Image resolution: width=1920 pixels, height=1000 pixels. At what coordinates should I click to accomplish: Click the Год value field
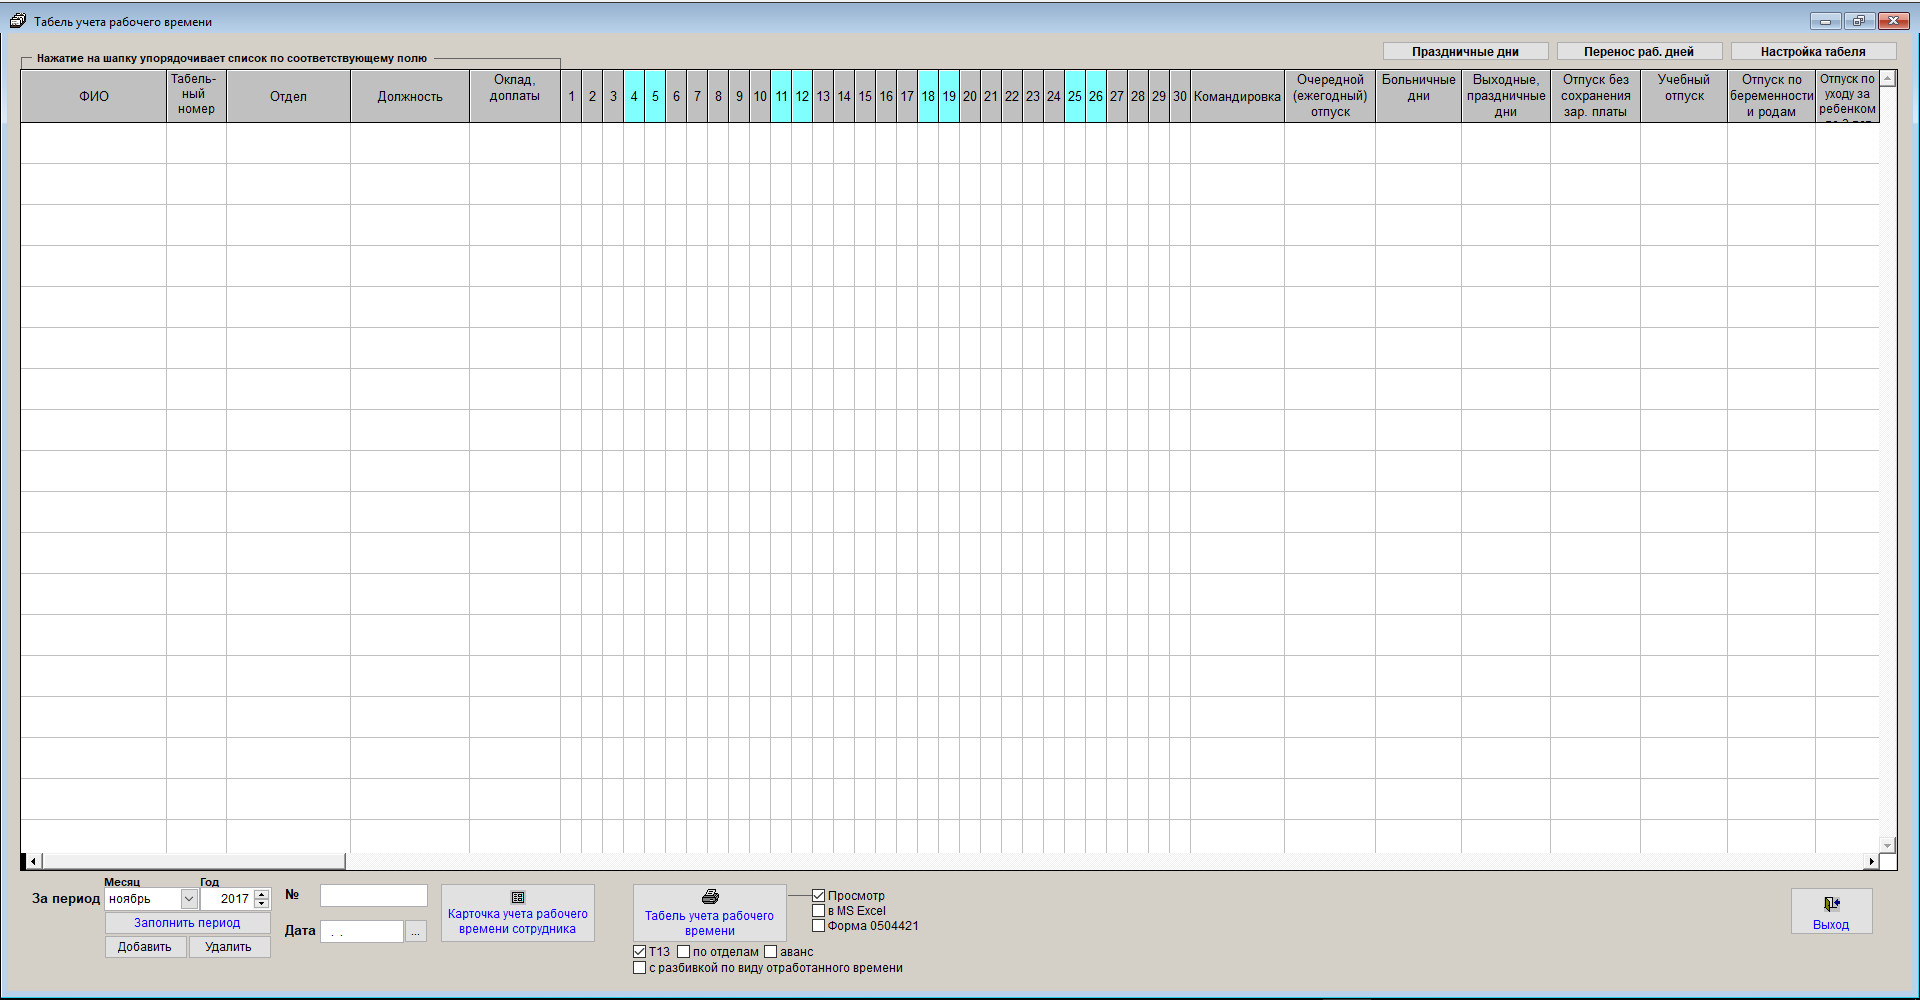[227, 899]
